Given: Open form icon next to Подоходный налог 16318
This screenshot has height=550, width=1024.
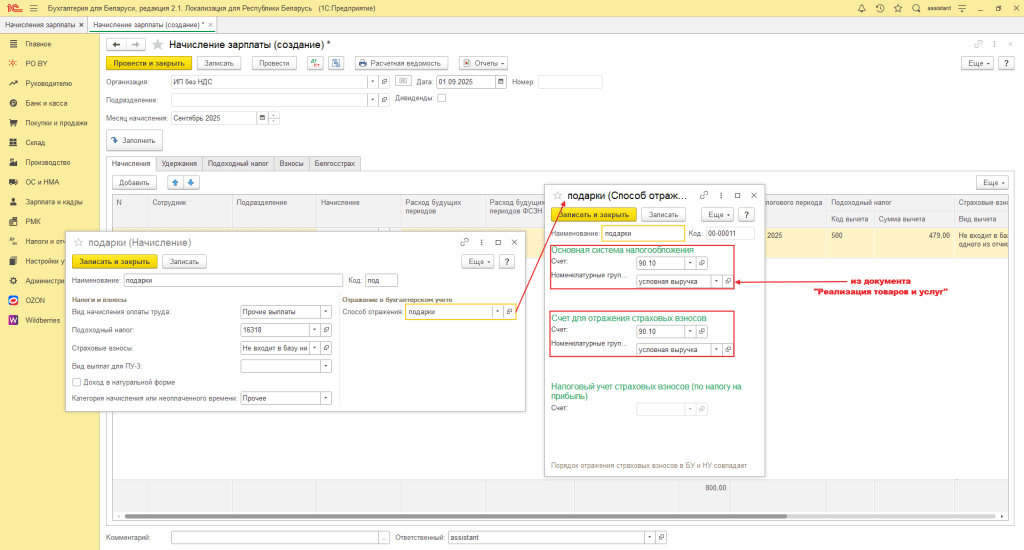Looking at the screenshot, I should point(326,330).
